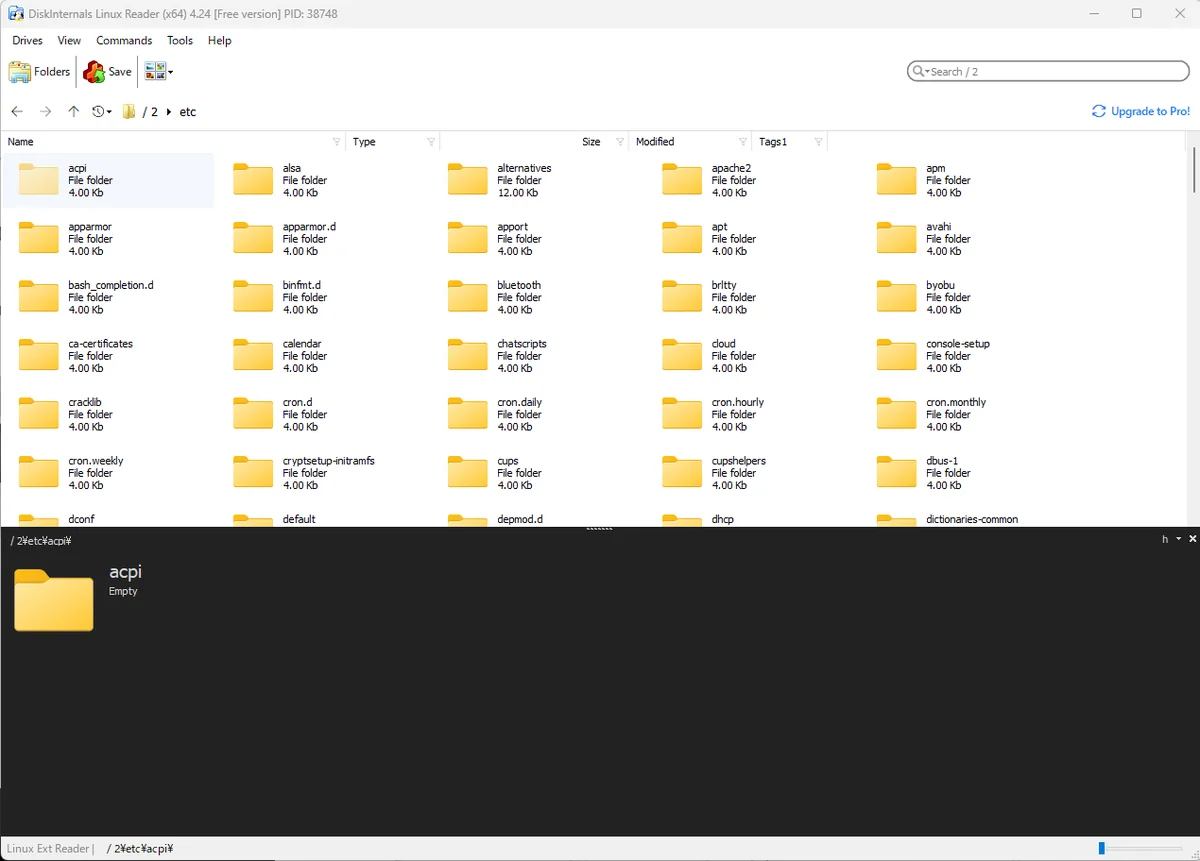The image size is (1200, 861).
Task: Click the 'cupshelpers' folder name
Action: (739, 461)
